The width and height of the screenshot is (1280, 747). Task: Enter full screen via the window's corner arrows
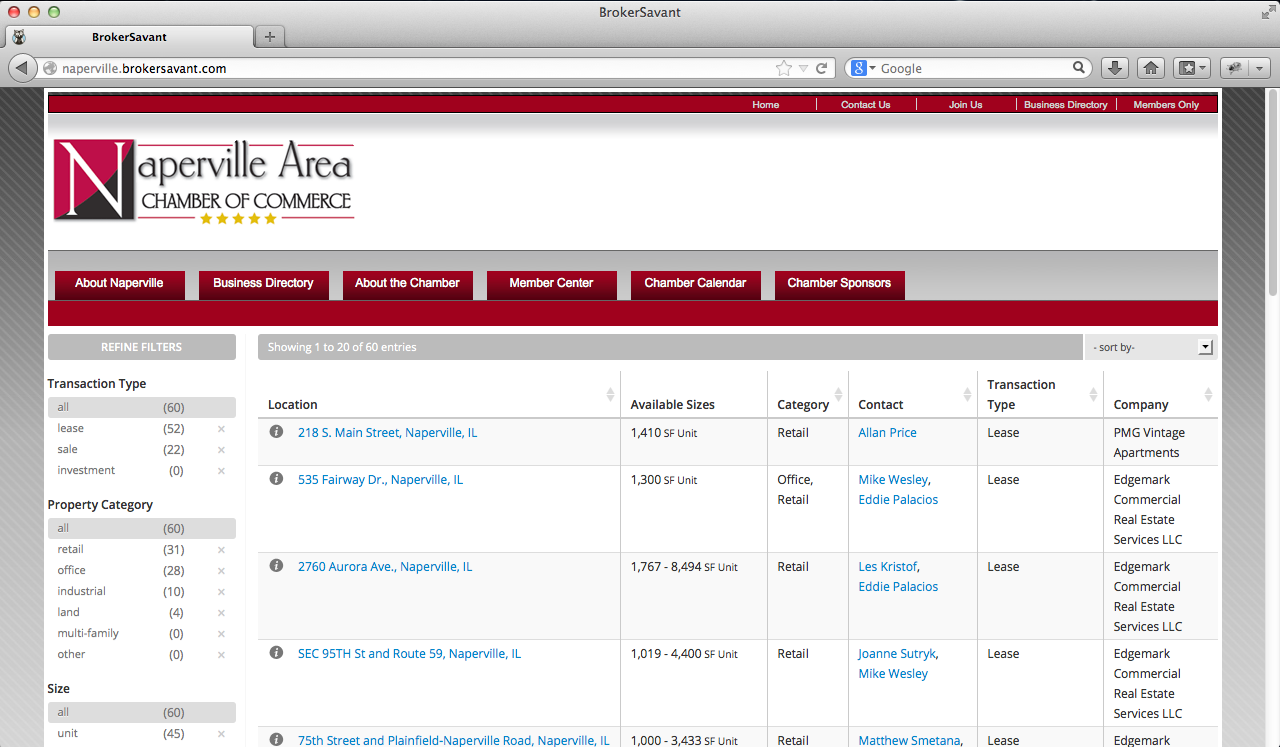tap(1268, 12)
